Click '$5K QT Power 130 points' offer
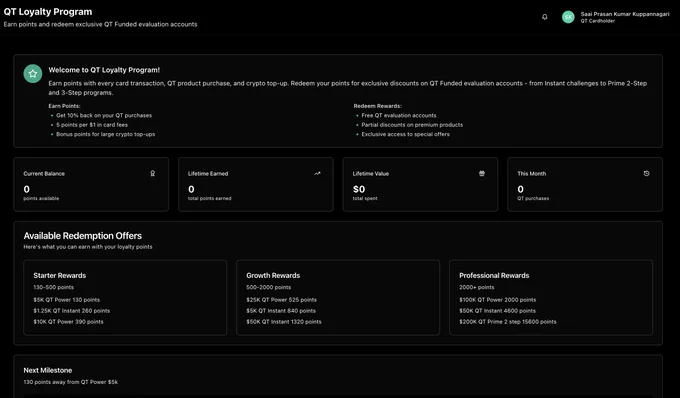 pyautogui.click(x=66, y=300)
